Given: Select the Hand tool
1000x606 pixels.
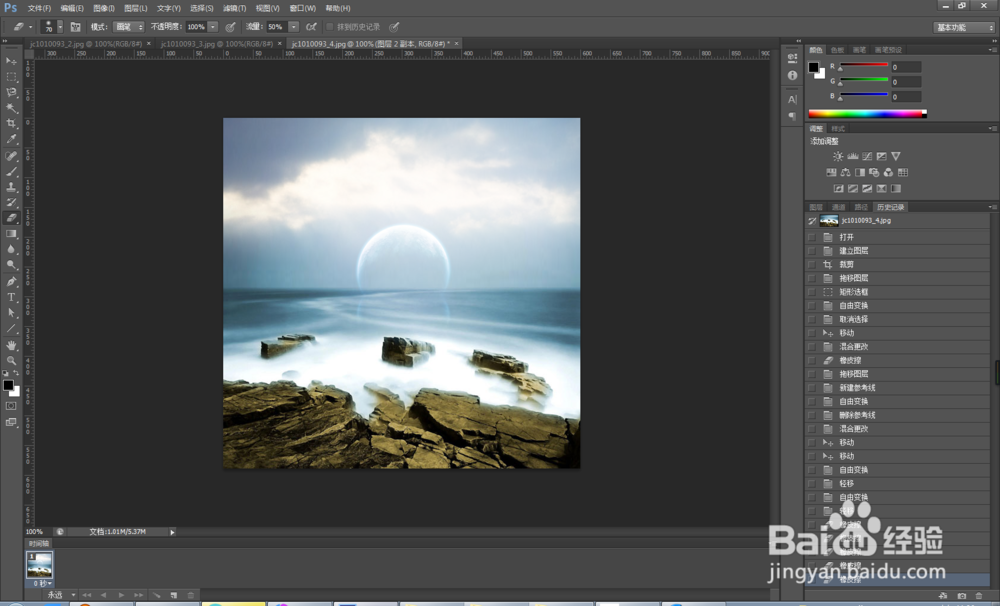Looking at the screenshot, I should click(11, 345).
